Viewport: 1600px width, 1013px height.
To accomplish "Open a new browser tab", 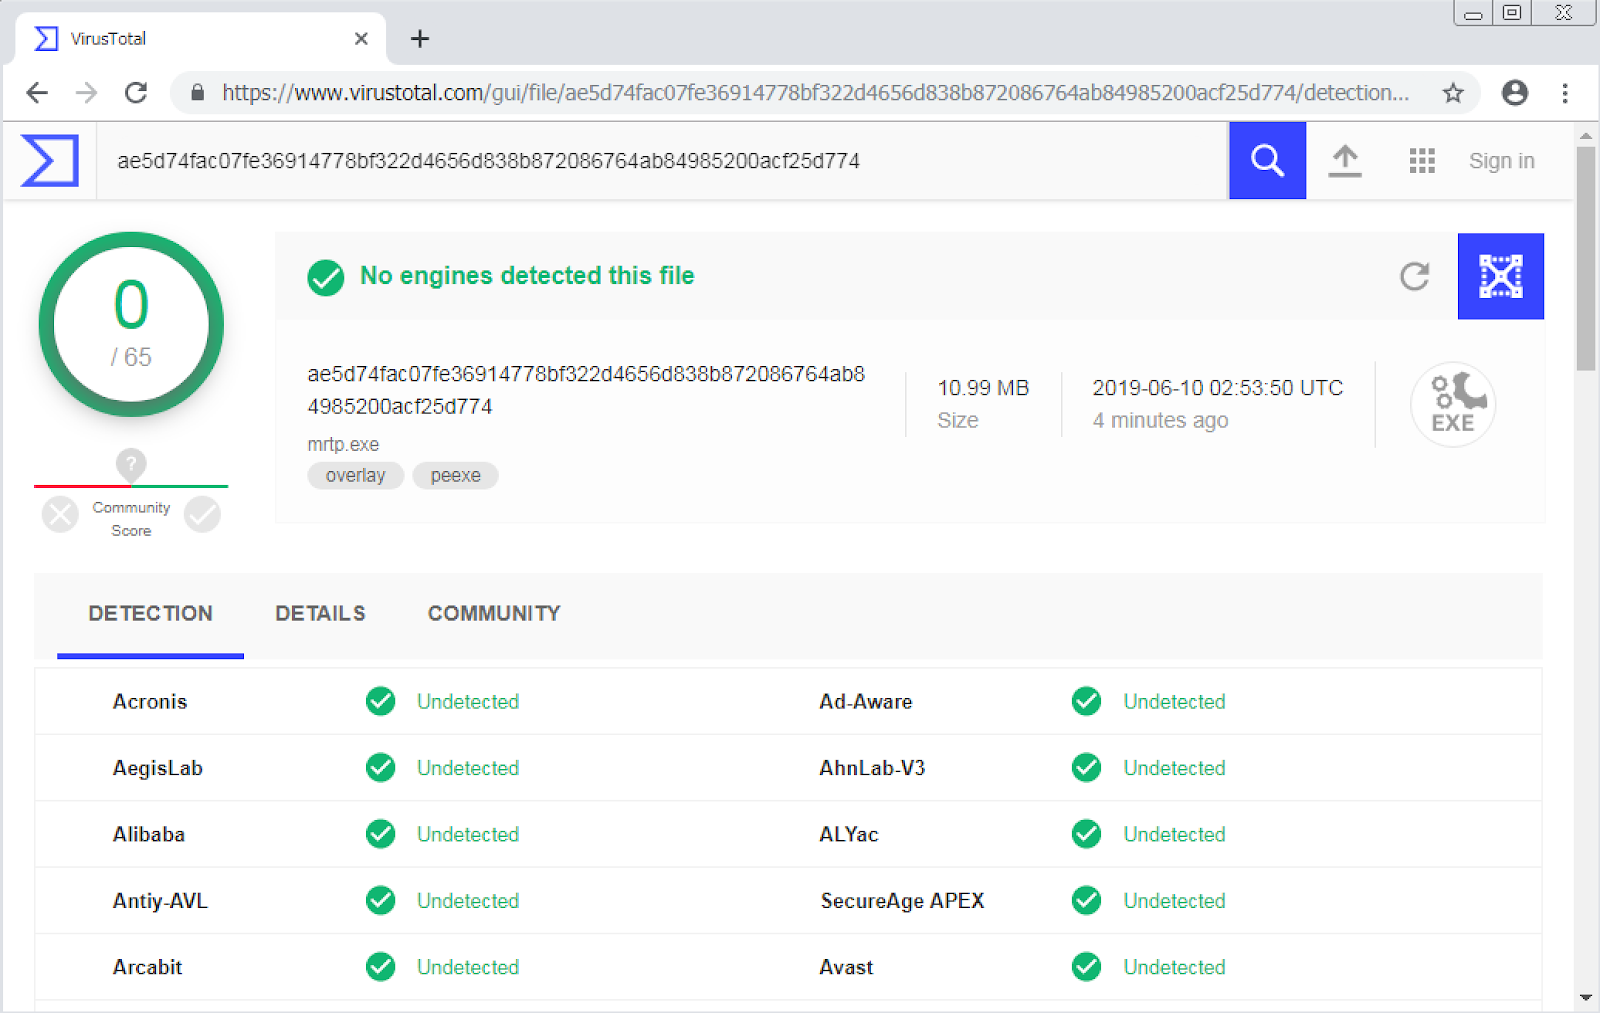I will click(x=420, y=39).
